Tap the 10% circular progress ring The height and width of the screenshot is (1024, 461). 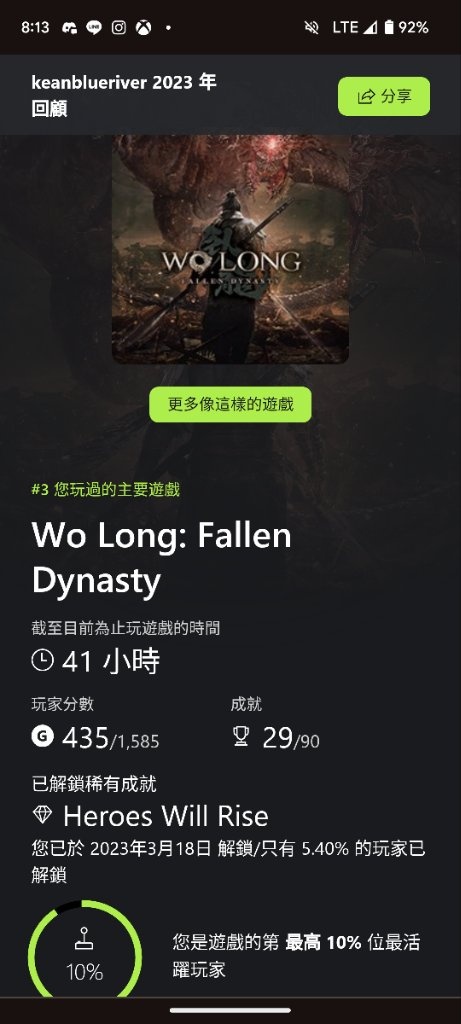(85, 948)
